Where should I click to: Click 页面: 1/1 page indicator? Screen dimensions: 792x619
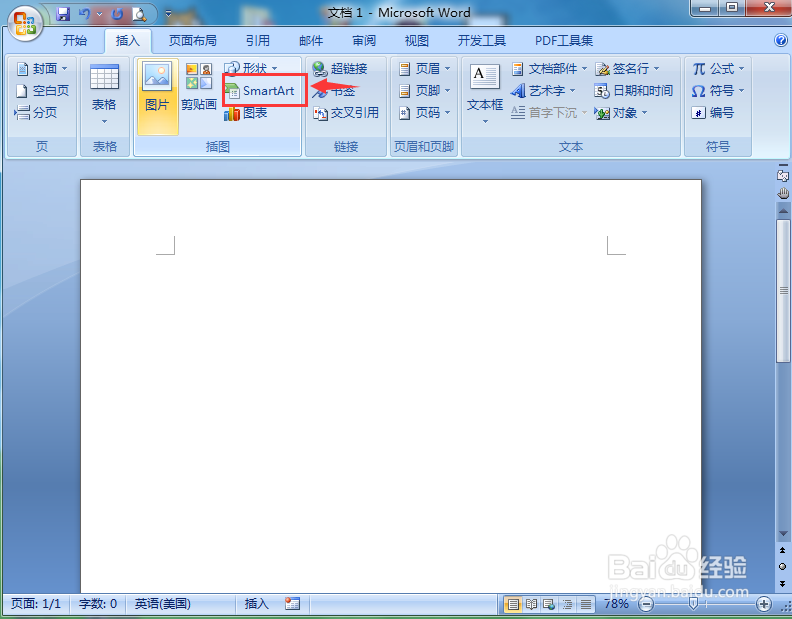point(35,604)
